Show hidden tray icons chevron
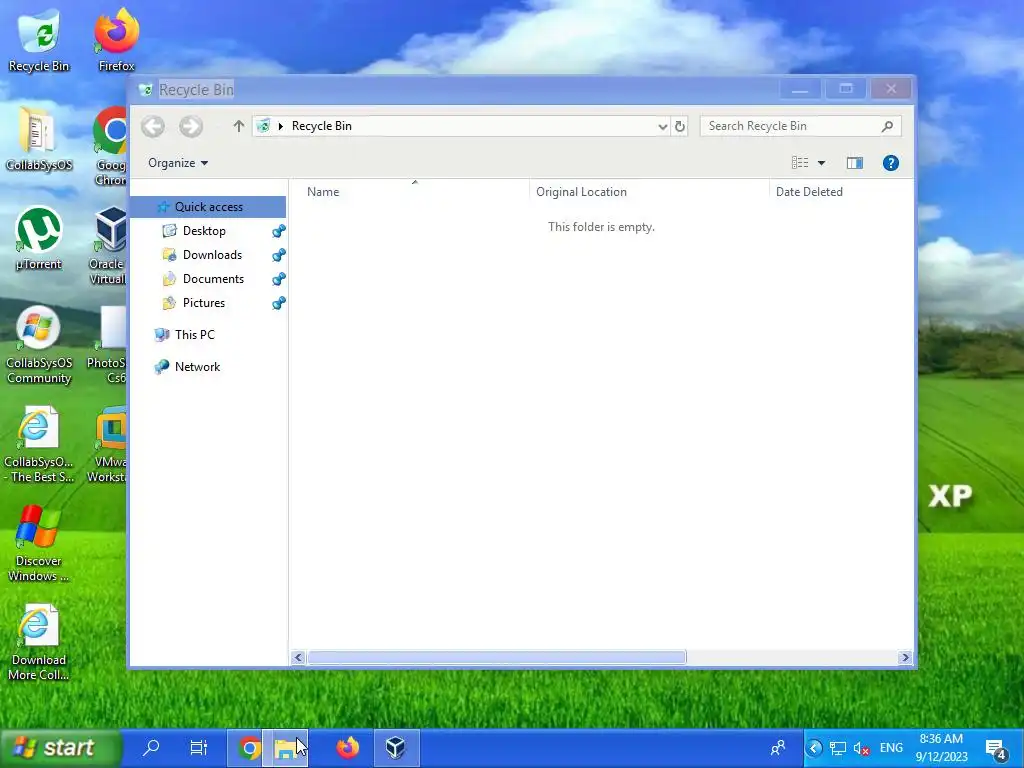 pyautogui.click(x=814, y=748)
